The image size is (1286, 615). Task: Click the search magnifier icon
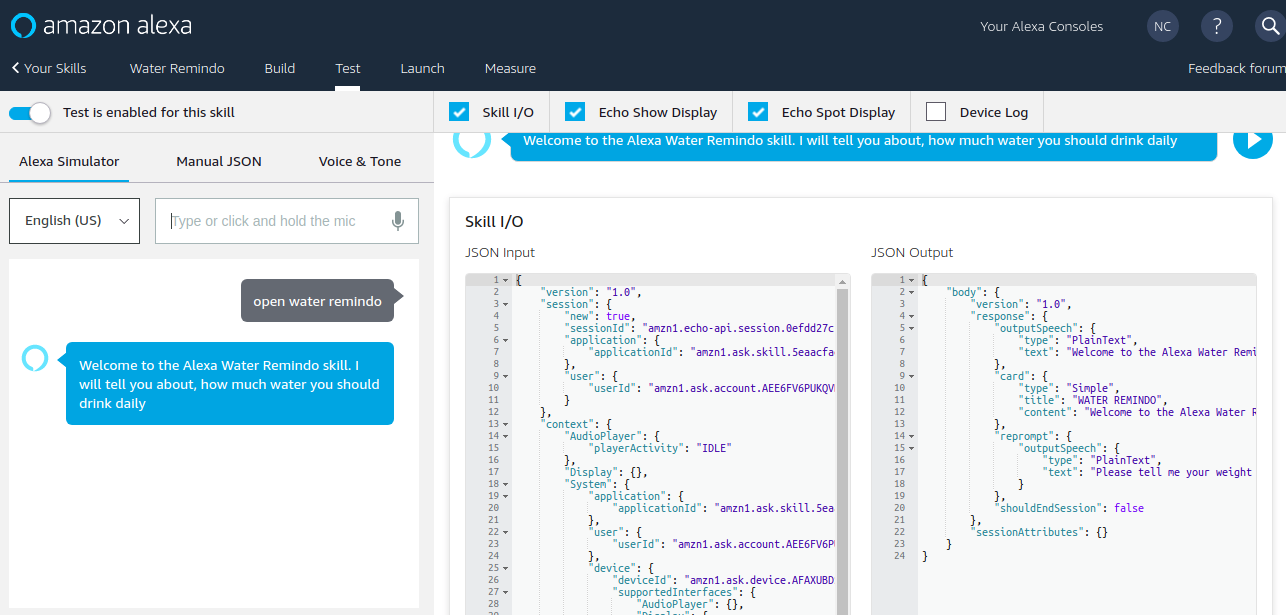click(1270, 27)
